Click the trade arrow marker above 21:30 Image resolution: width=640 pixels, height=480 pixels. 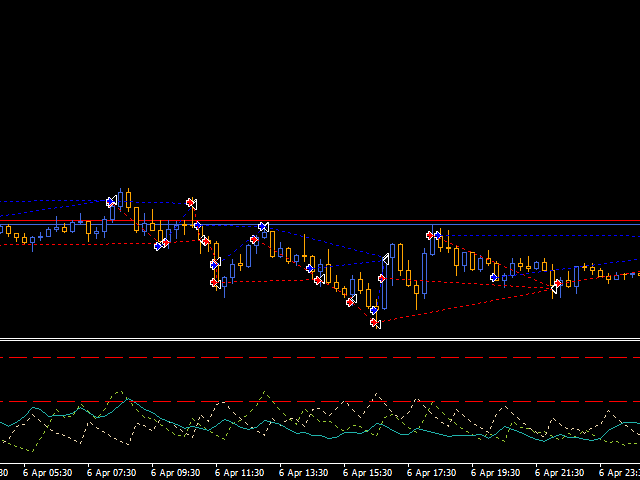pos(557,287)
